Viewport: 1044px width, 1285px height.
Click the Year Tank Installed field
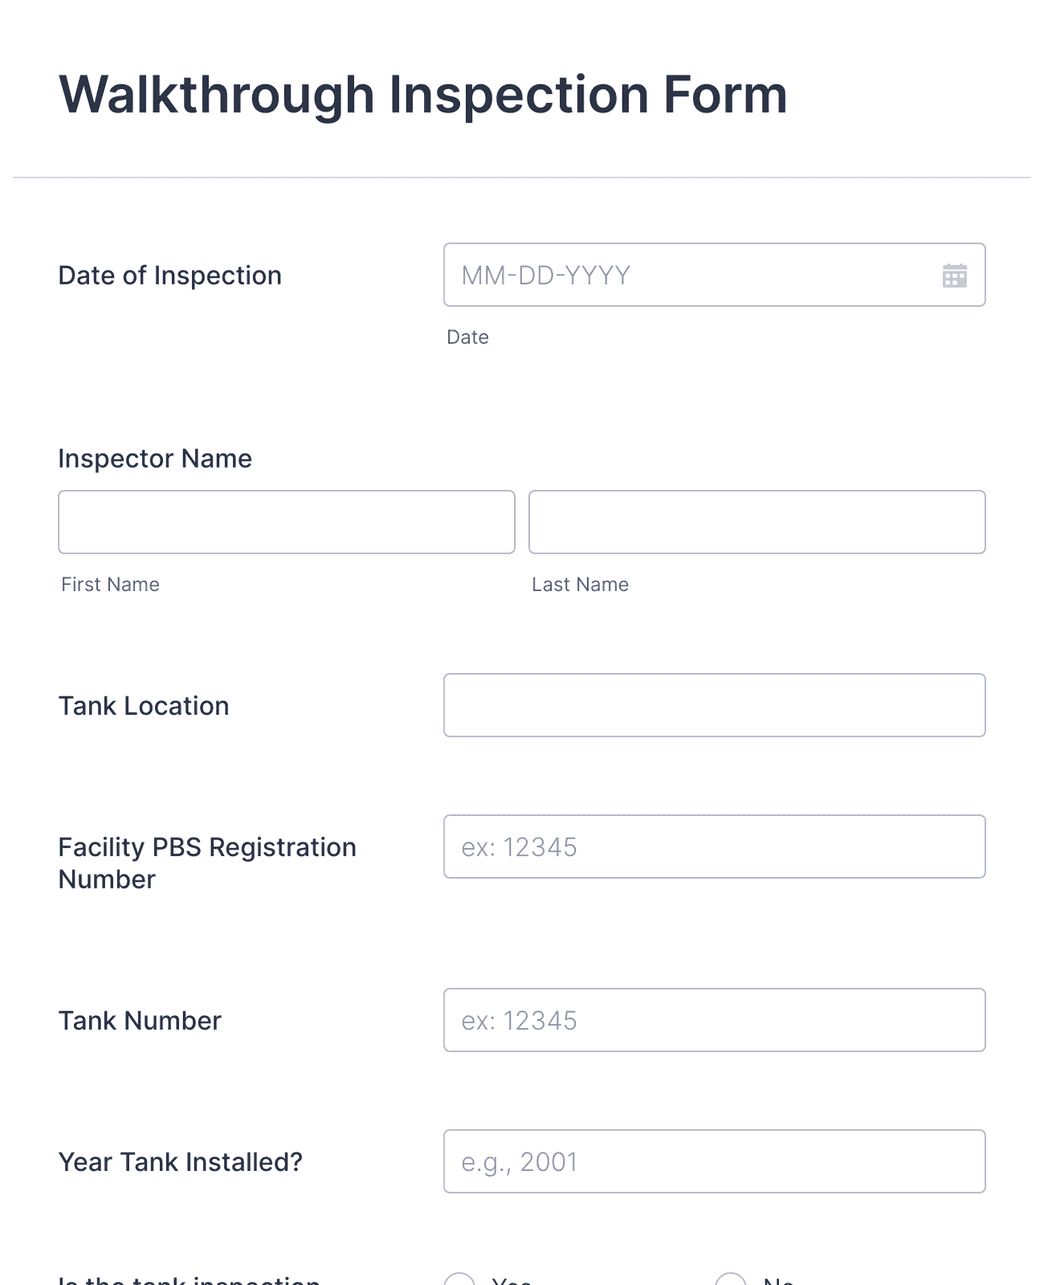coord(714,1161)
